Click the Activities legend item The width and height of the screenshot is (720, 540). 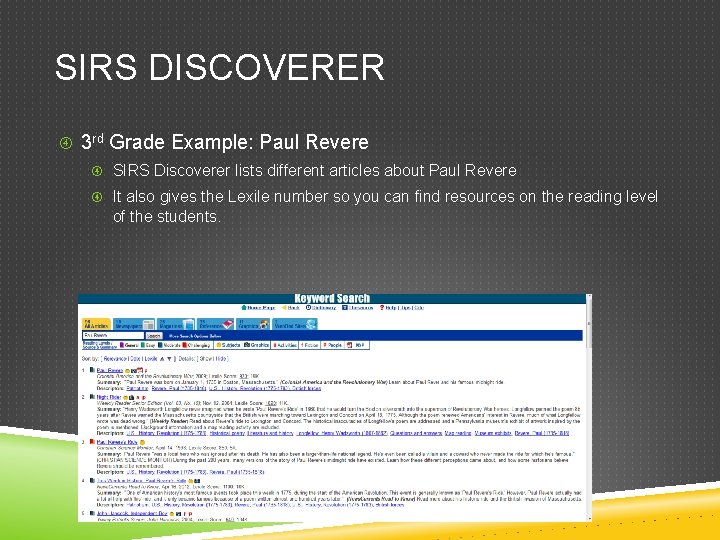[x=285, y=345]
